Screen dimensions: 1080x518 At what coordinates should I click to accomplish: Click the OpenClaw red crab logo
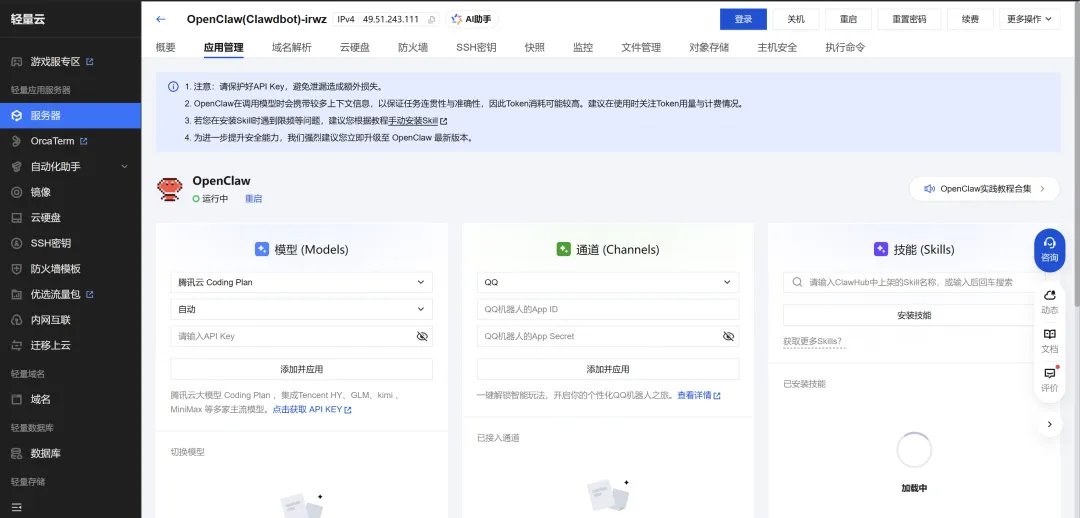click(x=169, y=188)
